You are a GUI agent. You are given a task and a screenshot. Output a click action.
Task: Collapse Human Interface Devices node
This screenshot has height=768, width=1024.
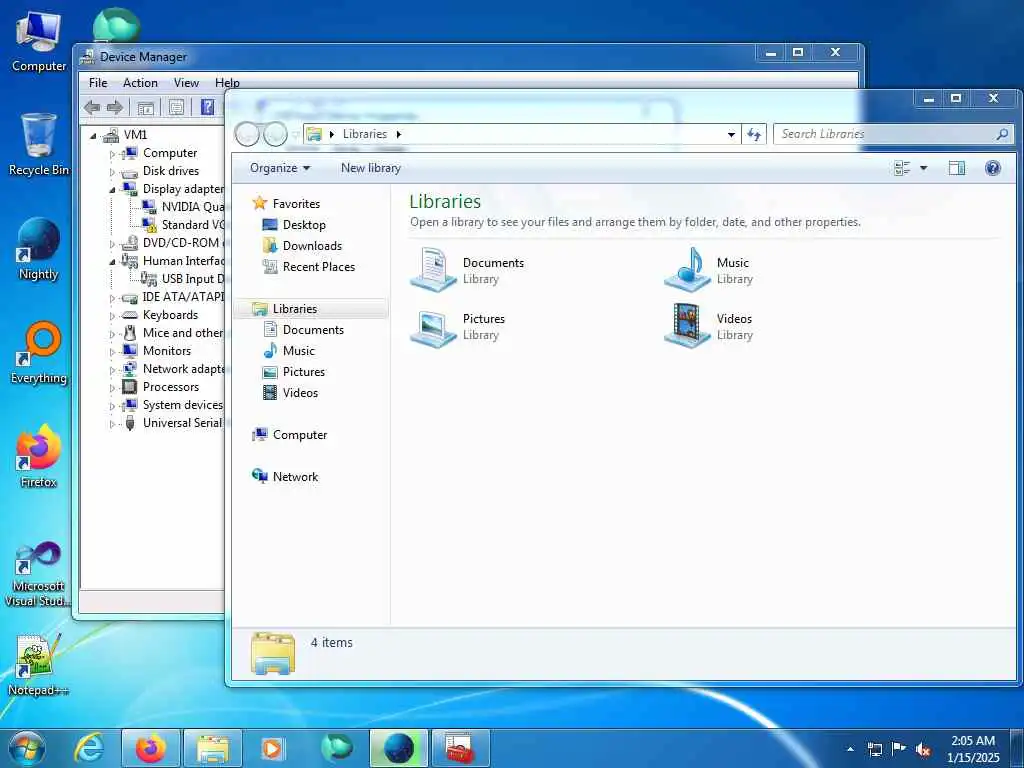click(112, 262)
